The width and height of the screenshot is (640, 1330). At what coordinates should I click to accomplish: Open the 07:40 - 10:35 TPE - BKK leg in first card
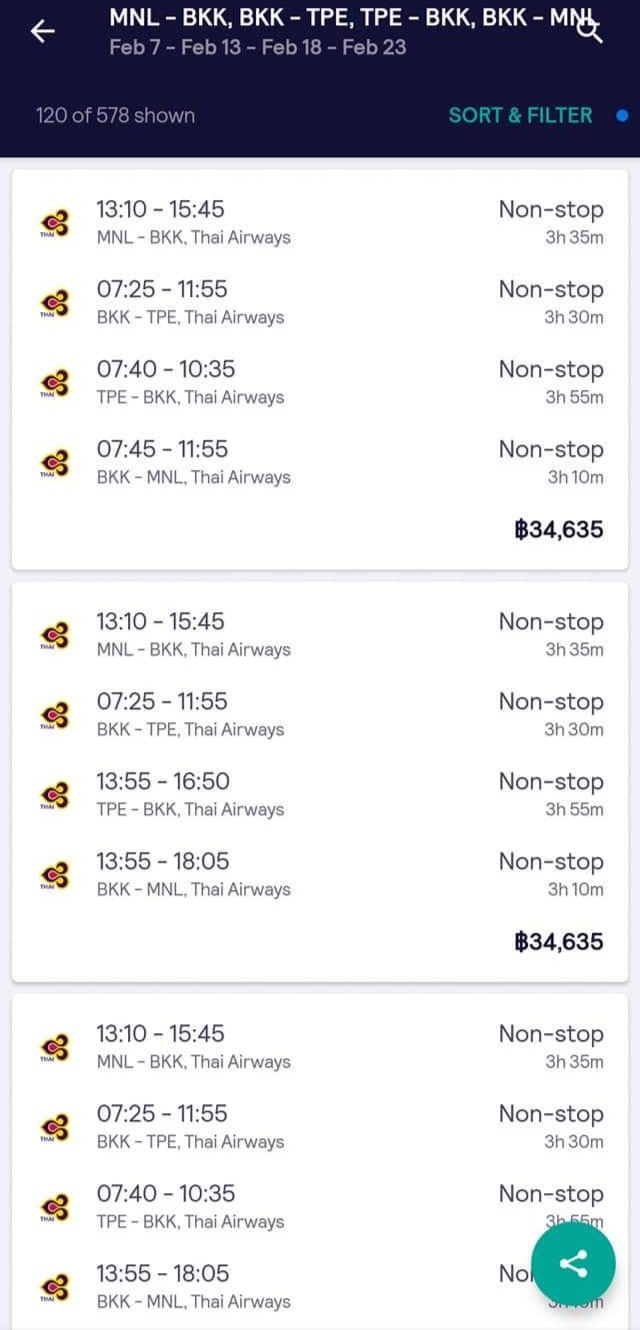click(320, 382)
